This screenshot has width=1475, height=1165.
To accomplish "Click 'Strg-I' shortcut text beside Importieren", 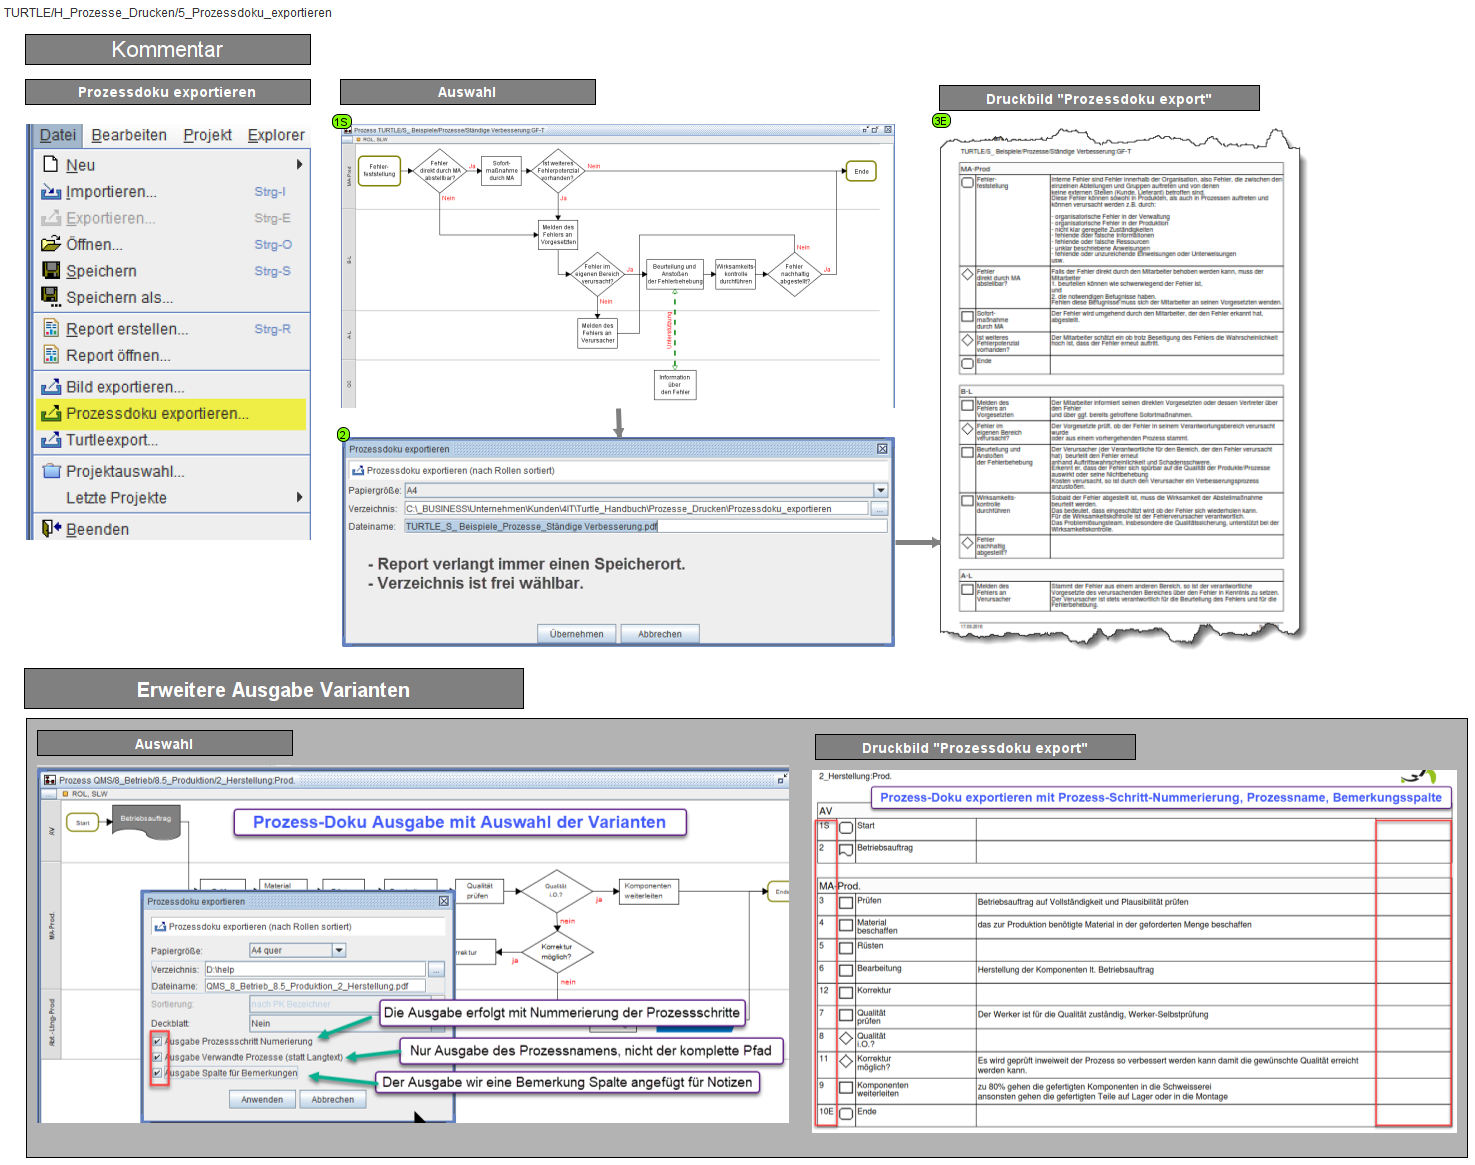I will [270, 191].
